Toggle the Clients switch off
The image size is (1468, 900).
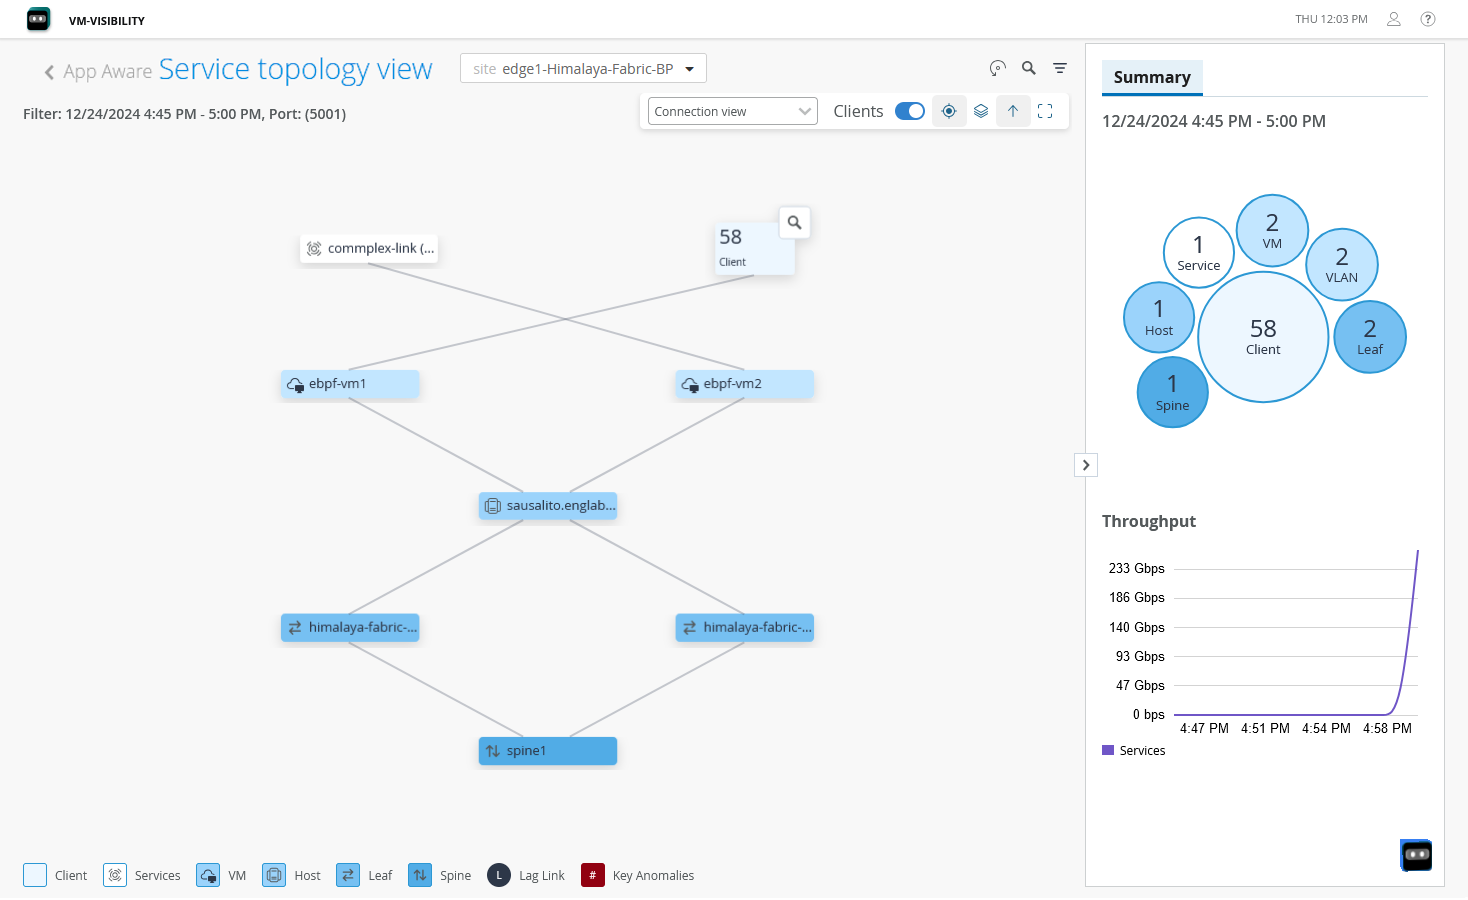click(910, 111)
